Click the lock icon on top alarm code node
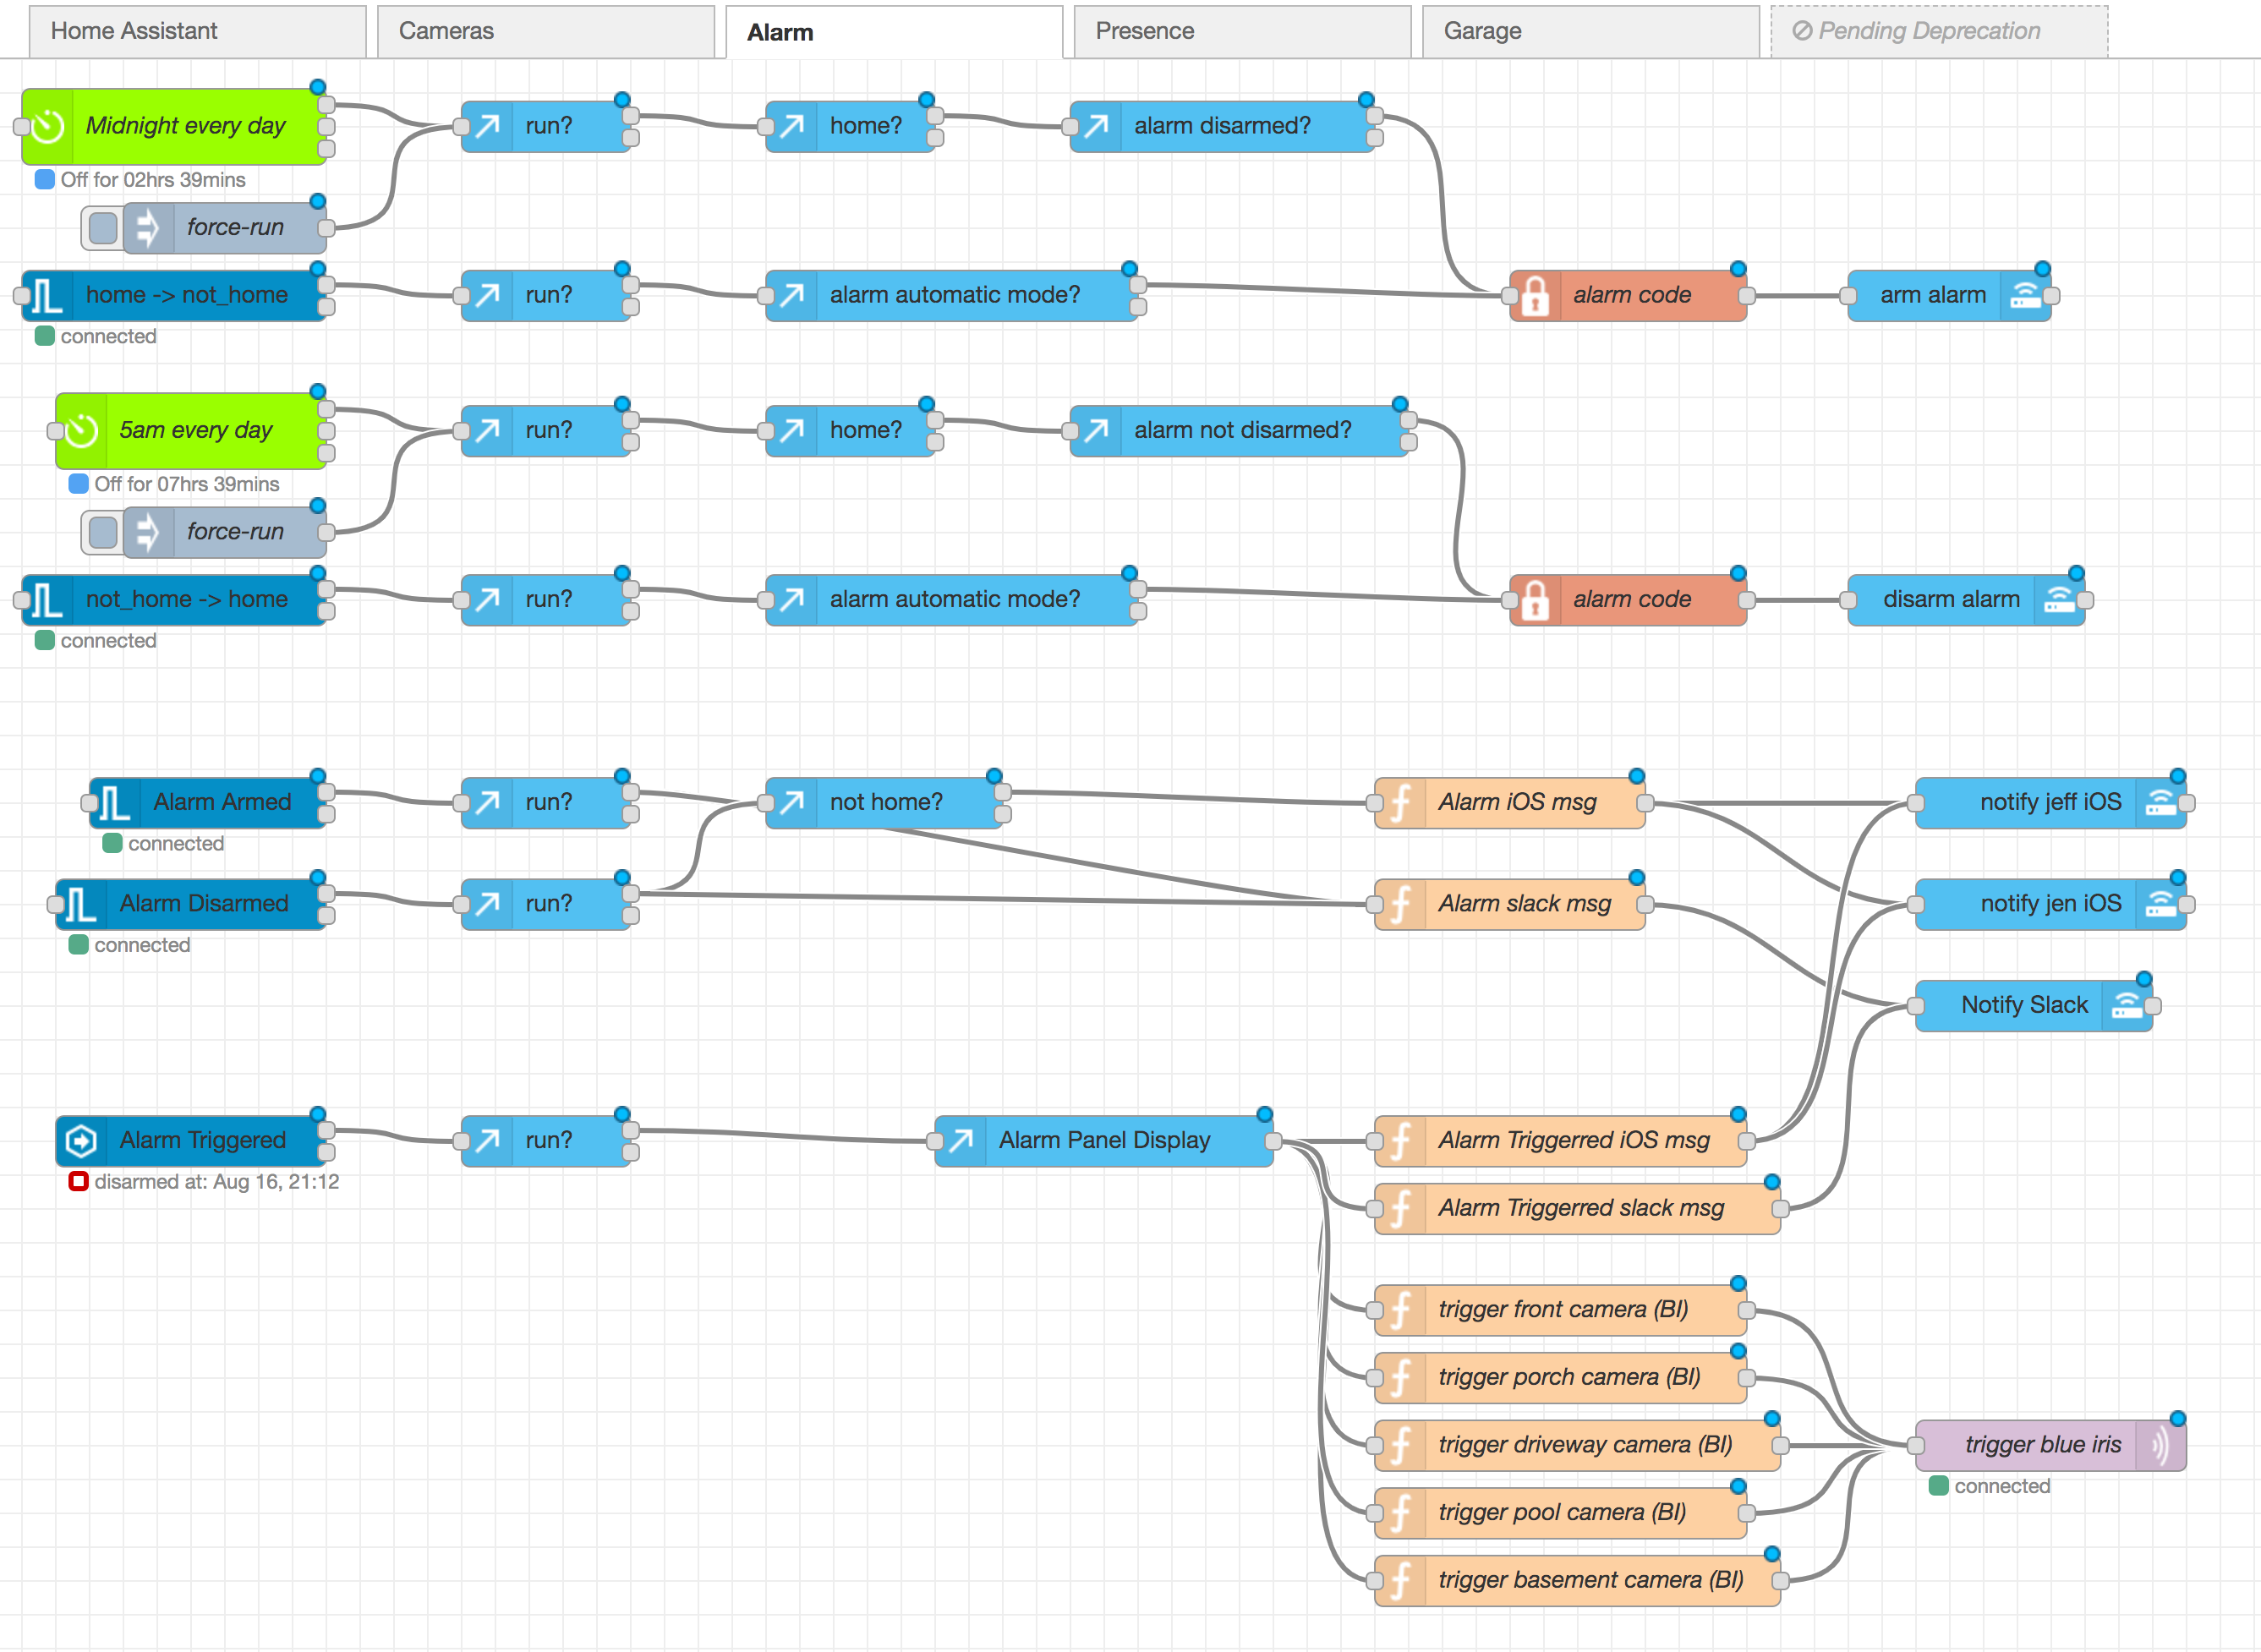 (x=1536, y=296)
